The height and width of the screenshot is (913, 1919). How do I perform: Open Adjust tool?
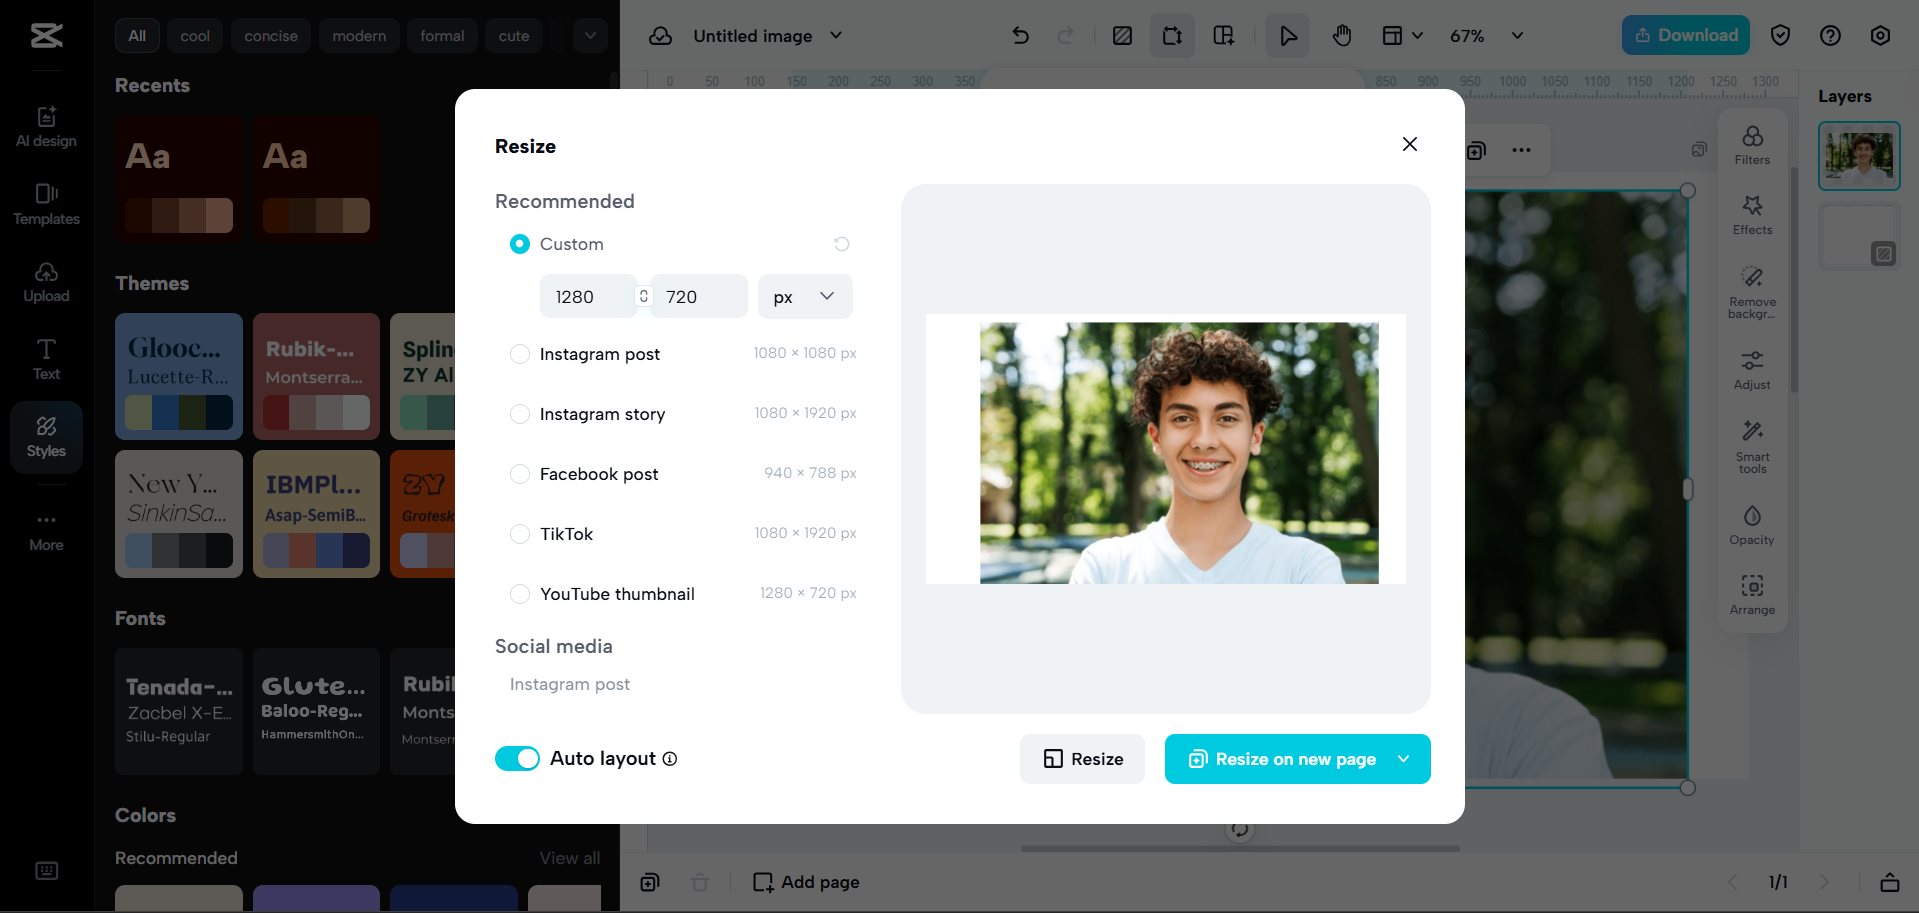tap(1752, 370)
